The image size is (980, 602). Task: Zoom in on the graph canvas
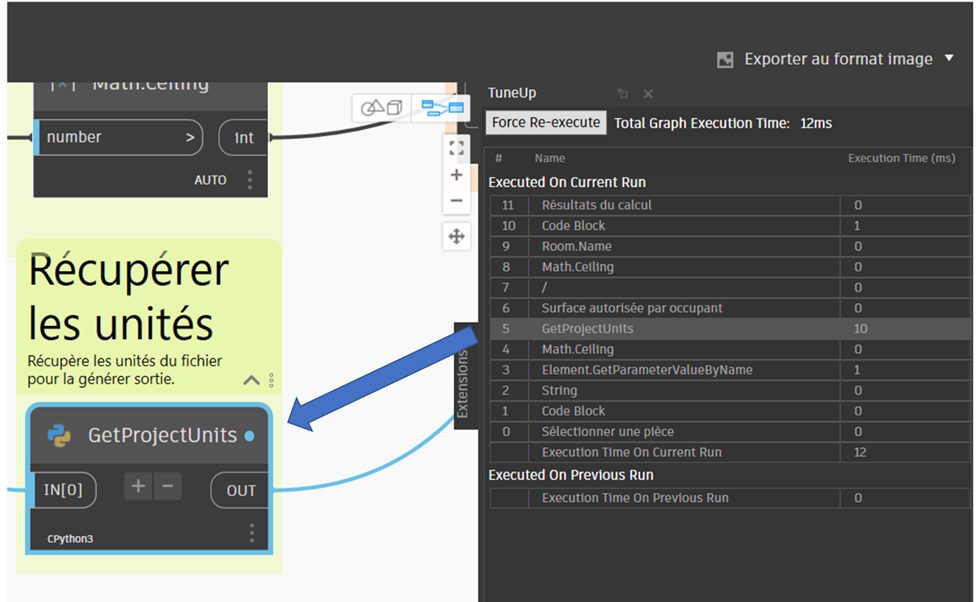[456, 174]
